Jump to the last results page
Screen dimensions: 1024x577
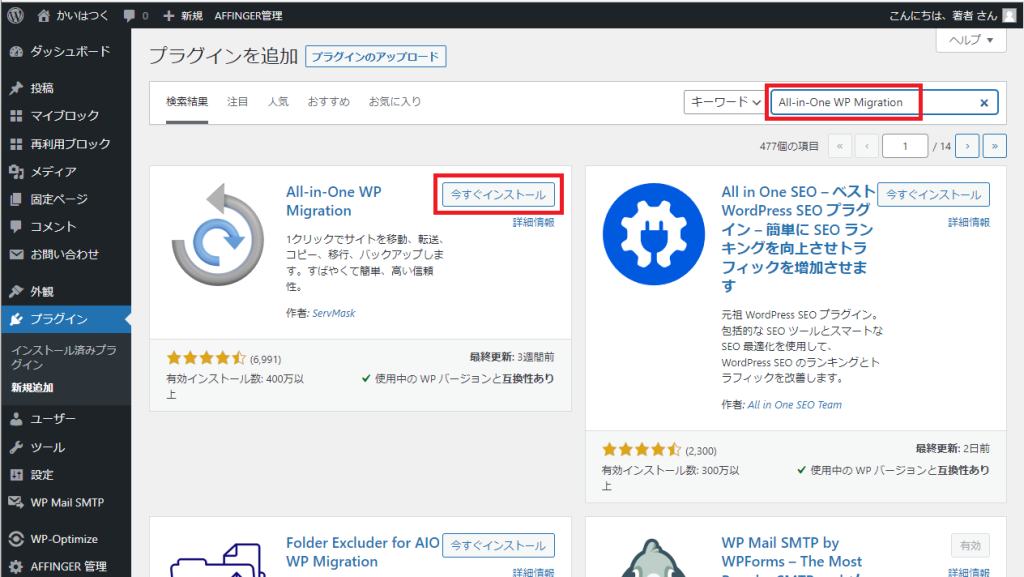(995, 146)
